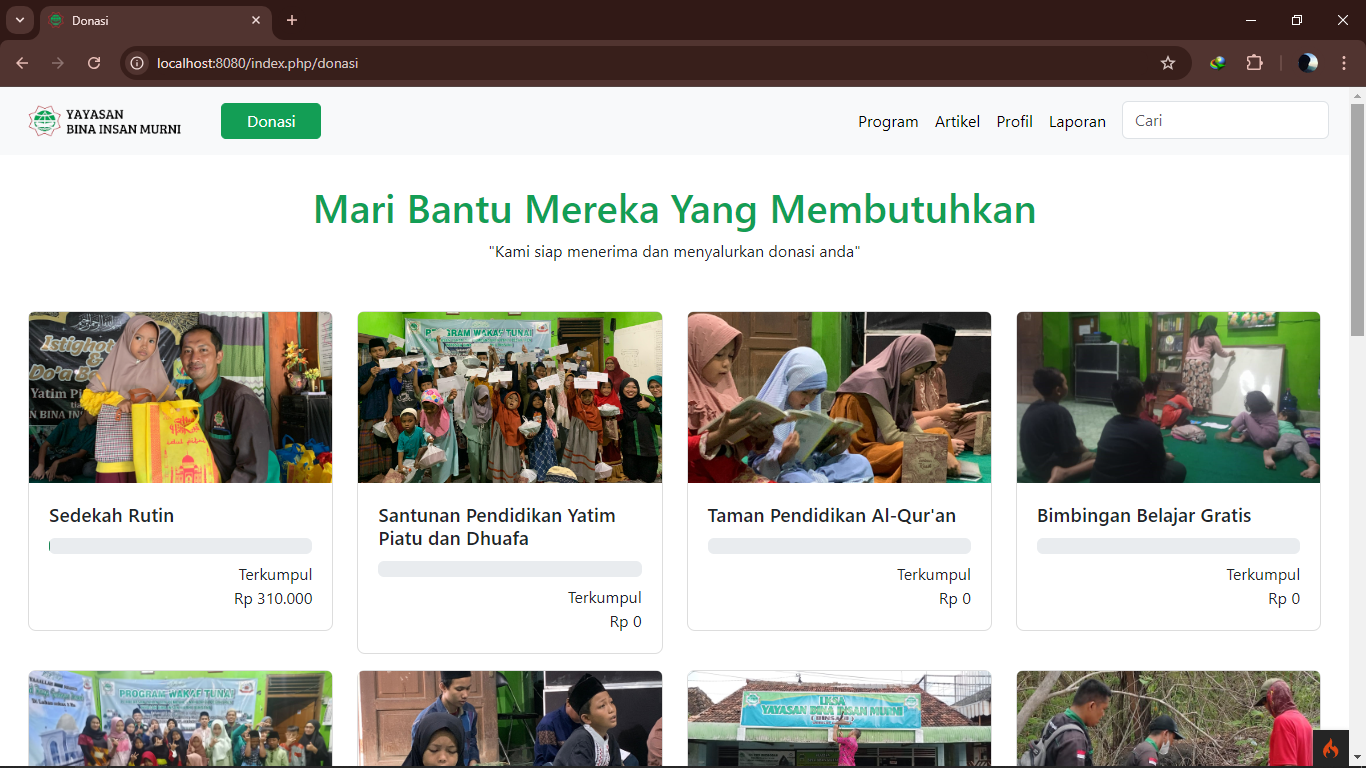This screenshot has height=768, width=1366.
Task: Open the Program menu item
Action: pos(888,122)
